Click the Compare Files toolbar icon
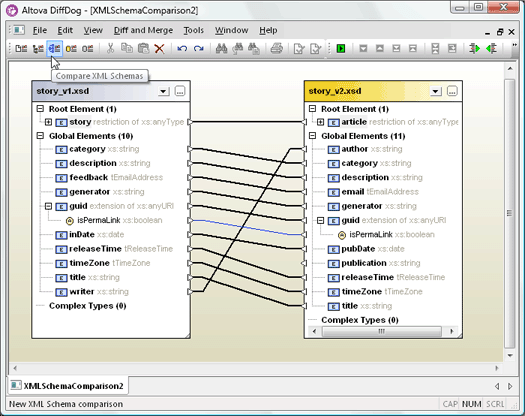 (x=21, y=49)
